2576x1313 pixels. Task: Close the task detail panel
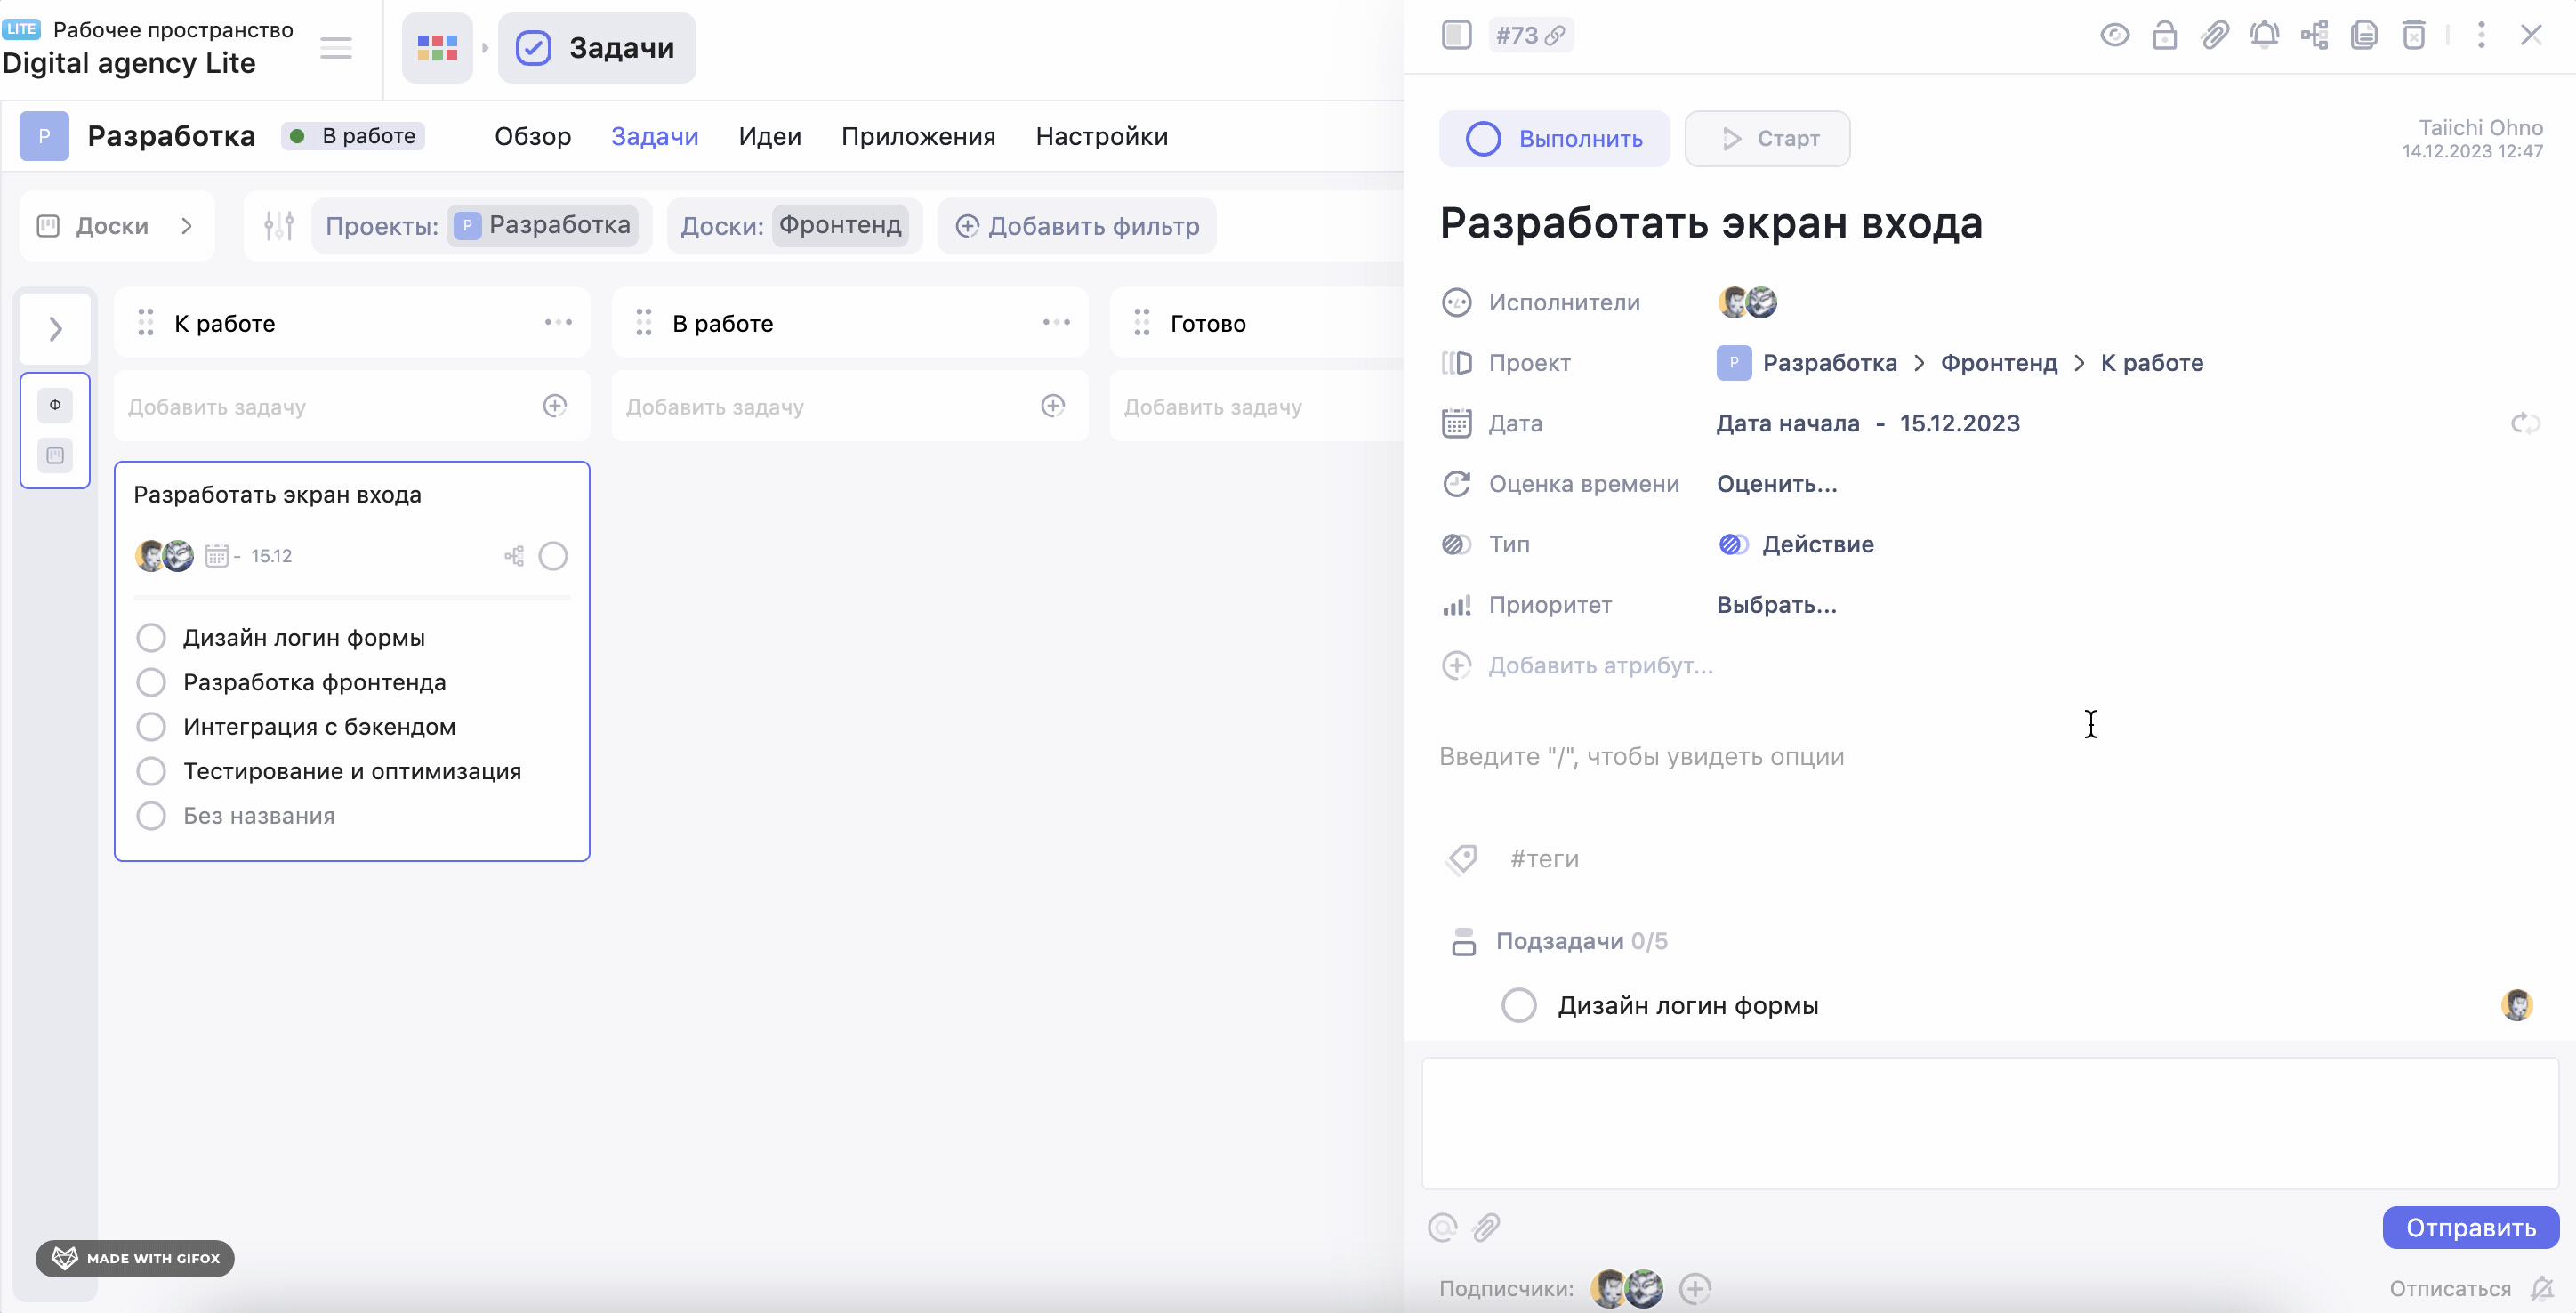point(2531,35)
